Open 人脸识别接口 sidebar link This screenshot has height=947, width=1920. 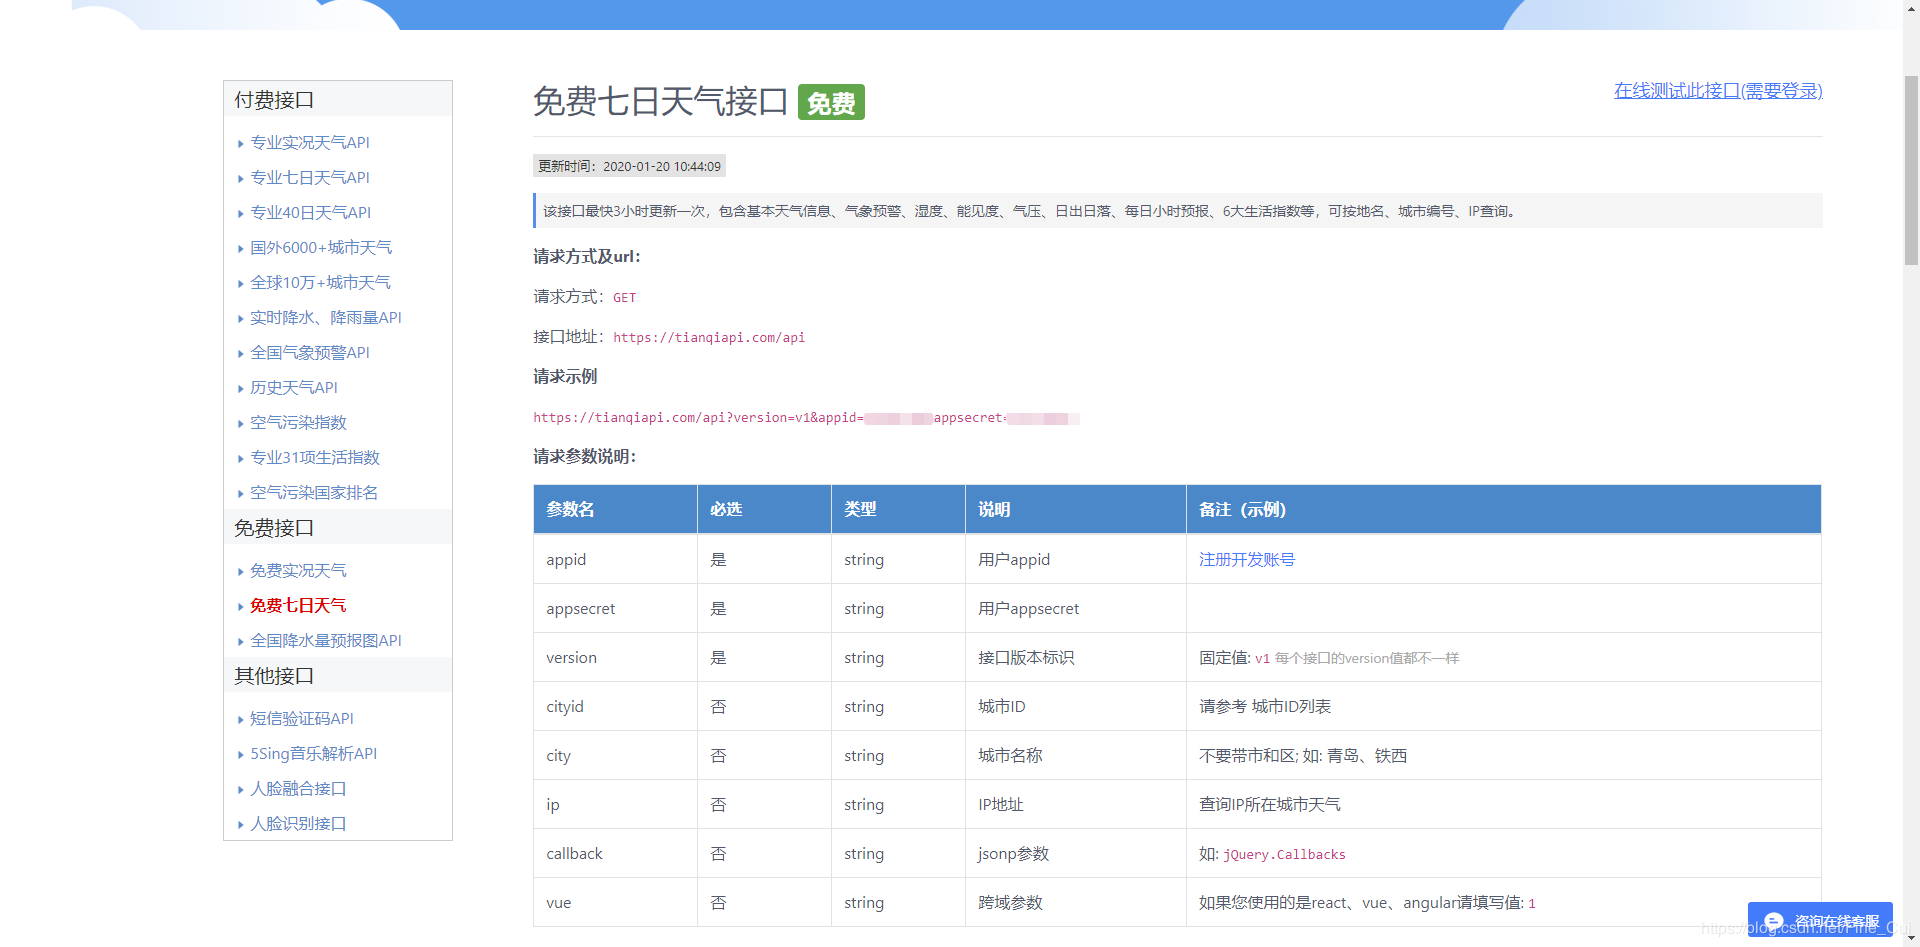pos(298,824)
